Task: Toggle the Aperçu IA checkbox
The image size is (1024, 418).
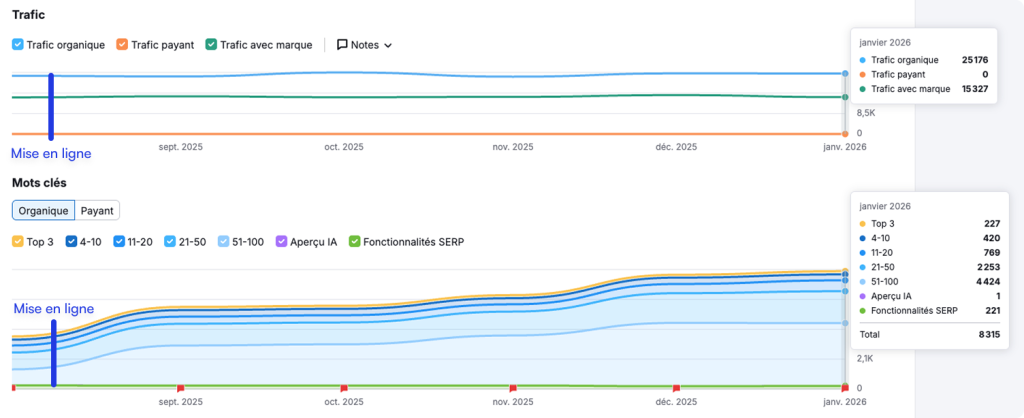Action: coord(281,242)
